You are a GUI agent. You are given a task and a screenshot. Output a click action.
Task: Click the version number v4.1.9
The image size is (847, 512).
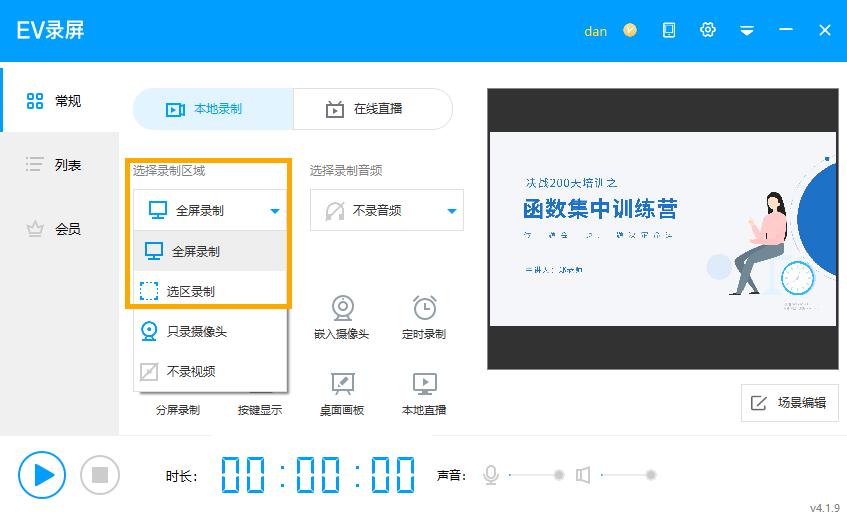coord(825,507)
